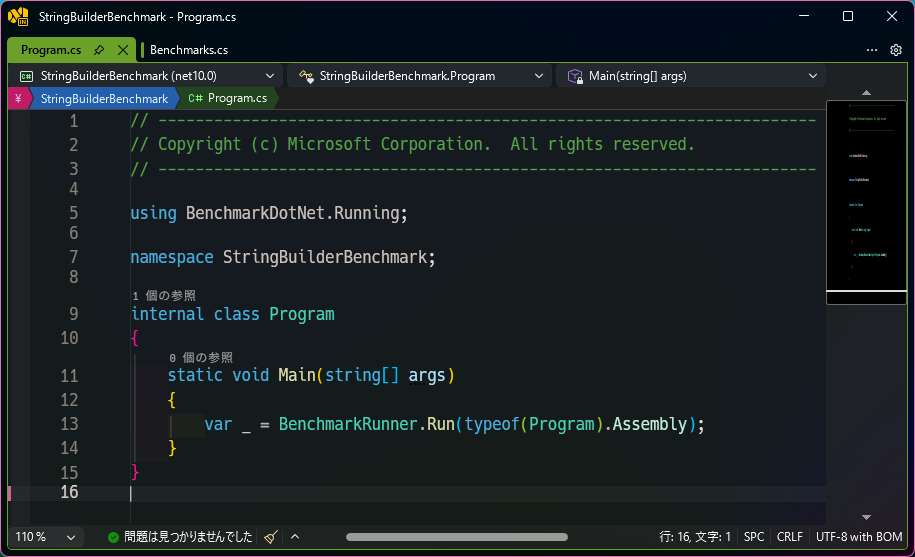Click the class icon beside StringBuilderBenchmark.Program
915x557 pixels.
306,76
